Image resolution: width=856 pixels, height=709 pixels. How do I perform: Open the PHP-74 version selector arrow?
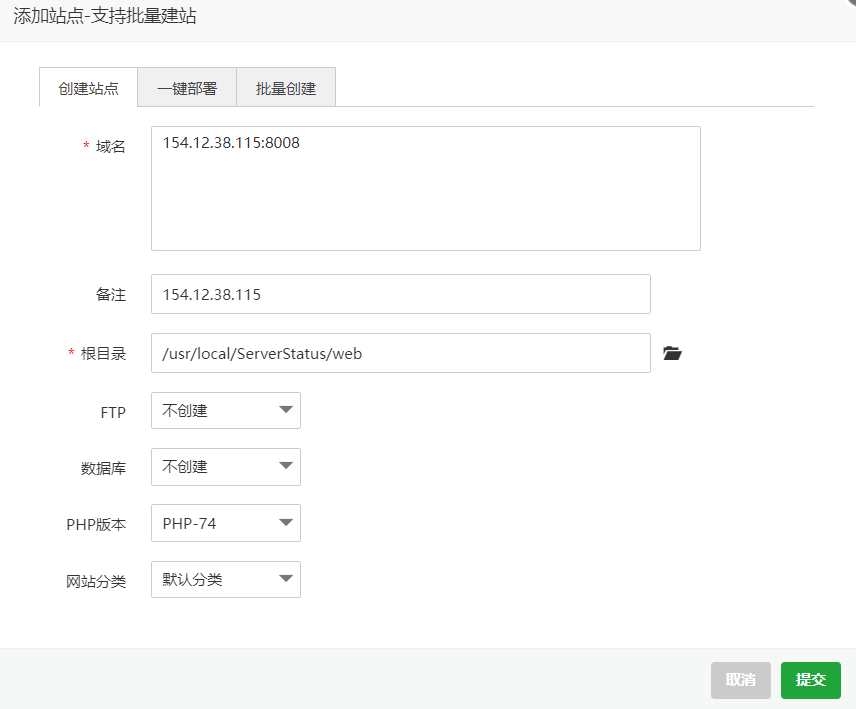tap(286, 523)
